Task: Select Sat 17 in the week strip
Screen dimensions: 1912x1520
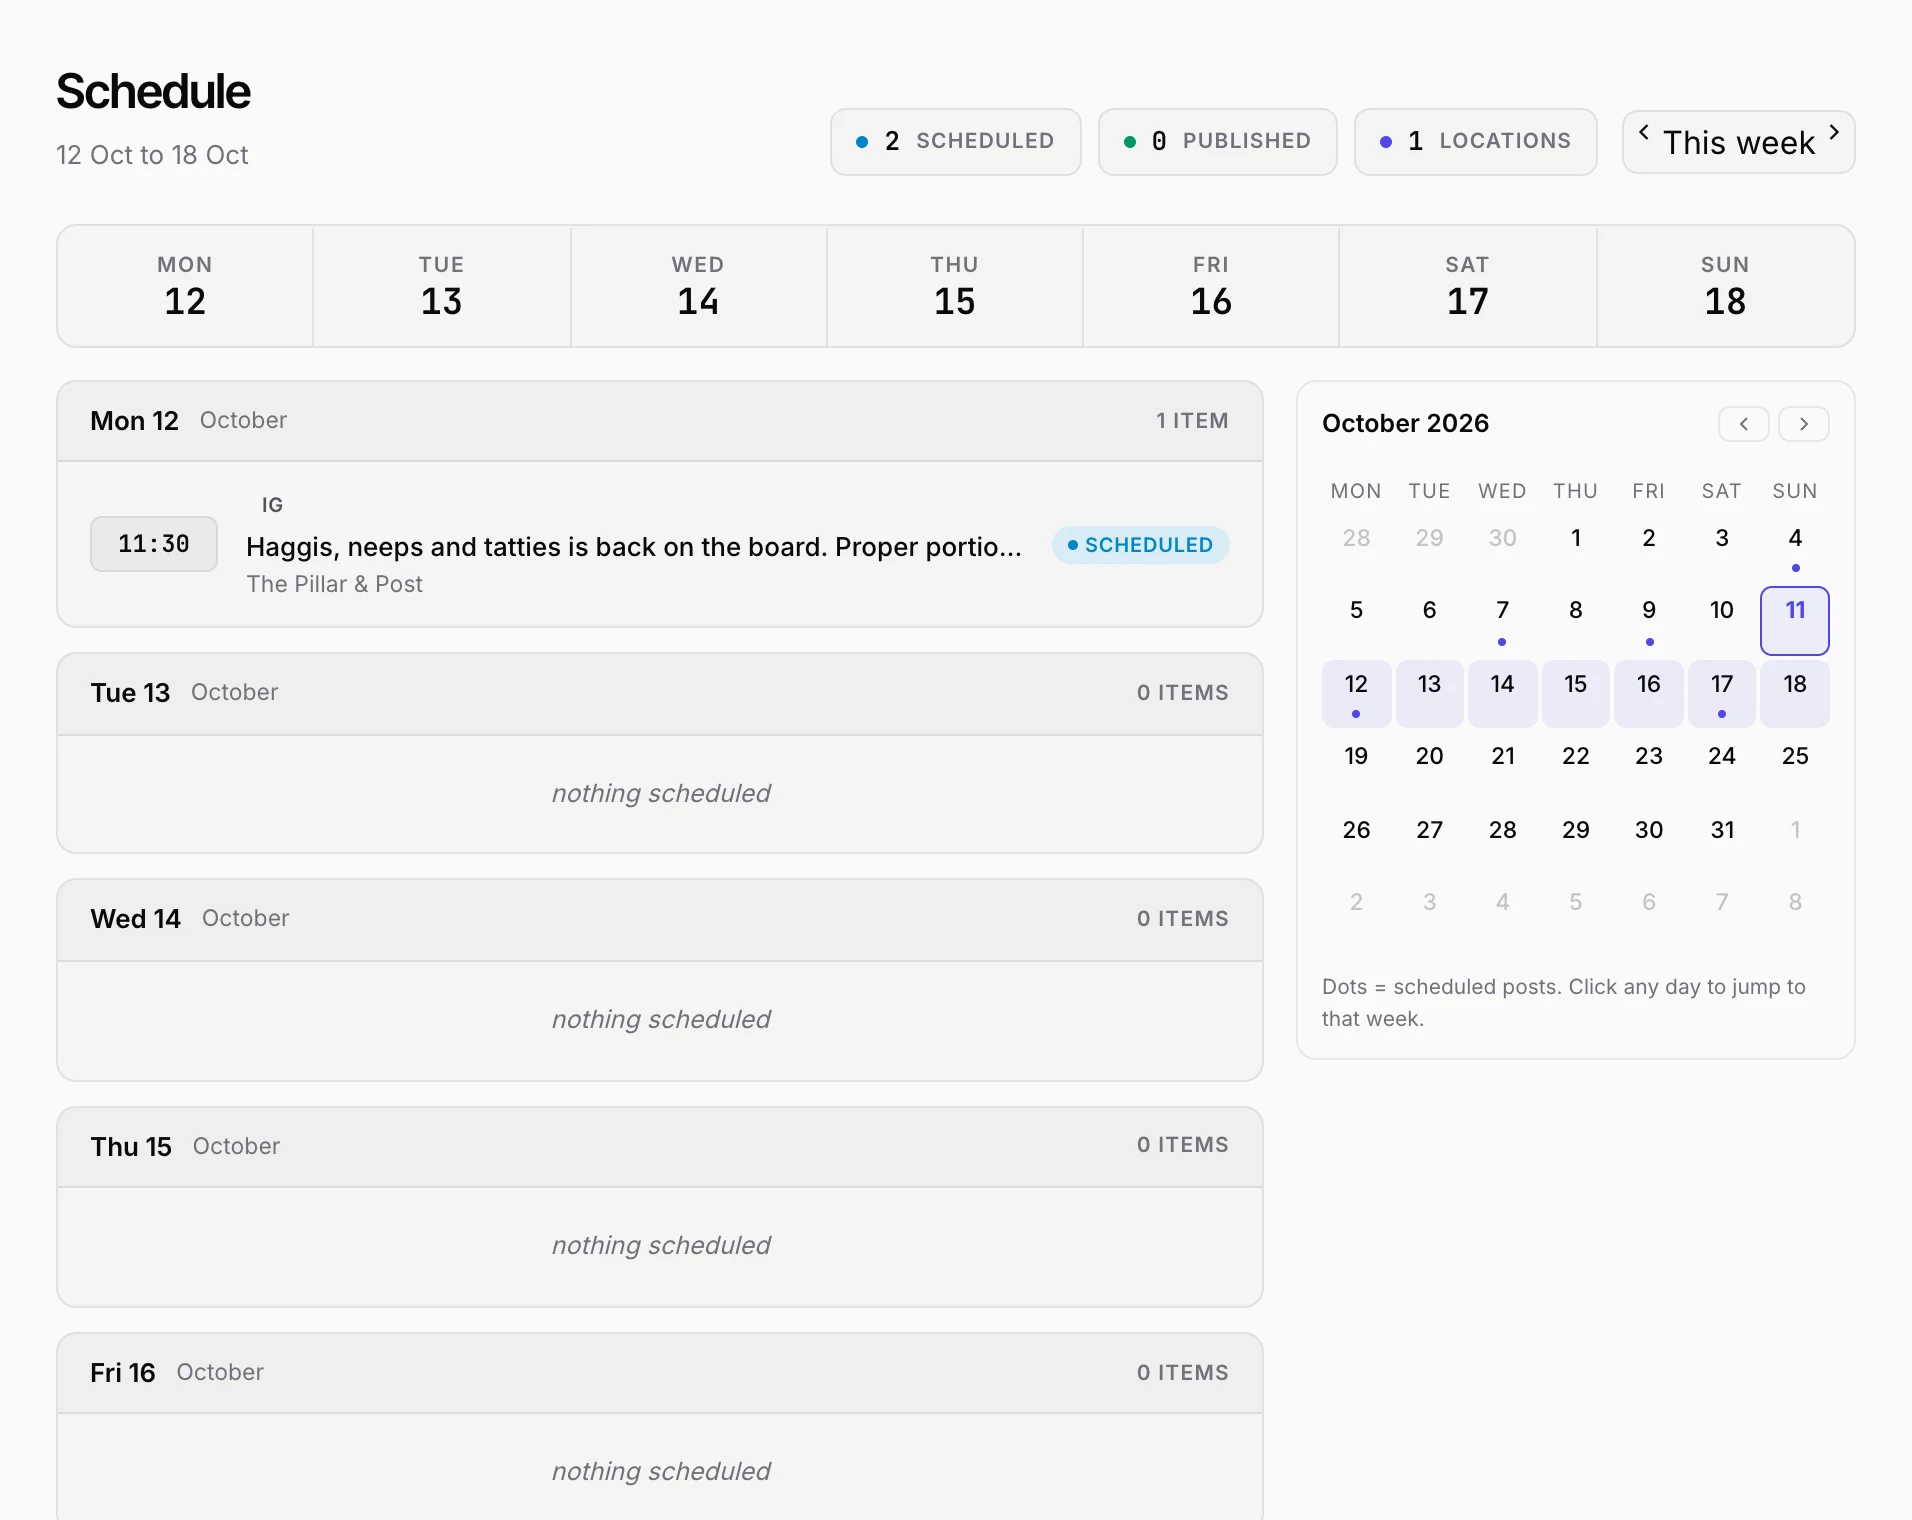Action: [x=1468, y=287]
